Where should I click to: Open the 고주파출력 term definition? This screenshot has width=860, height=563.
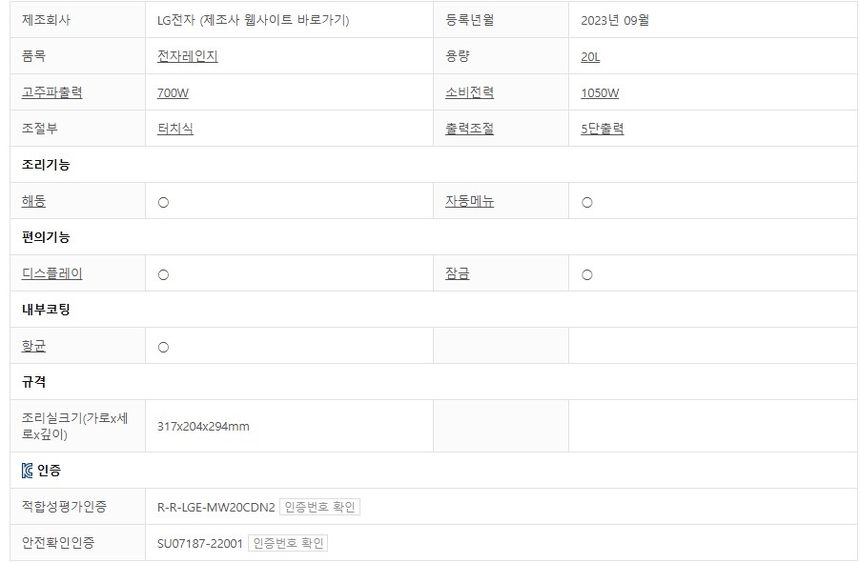tap(52, 93)
